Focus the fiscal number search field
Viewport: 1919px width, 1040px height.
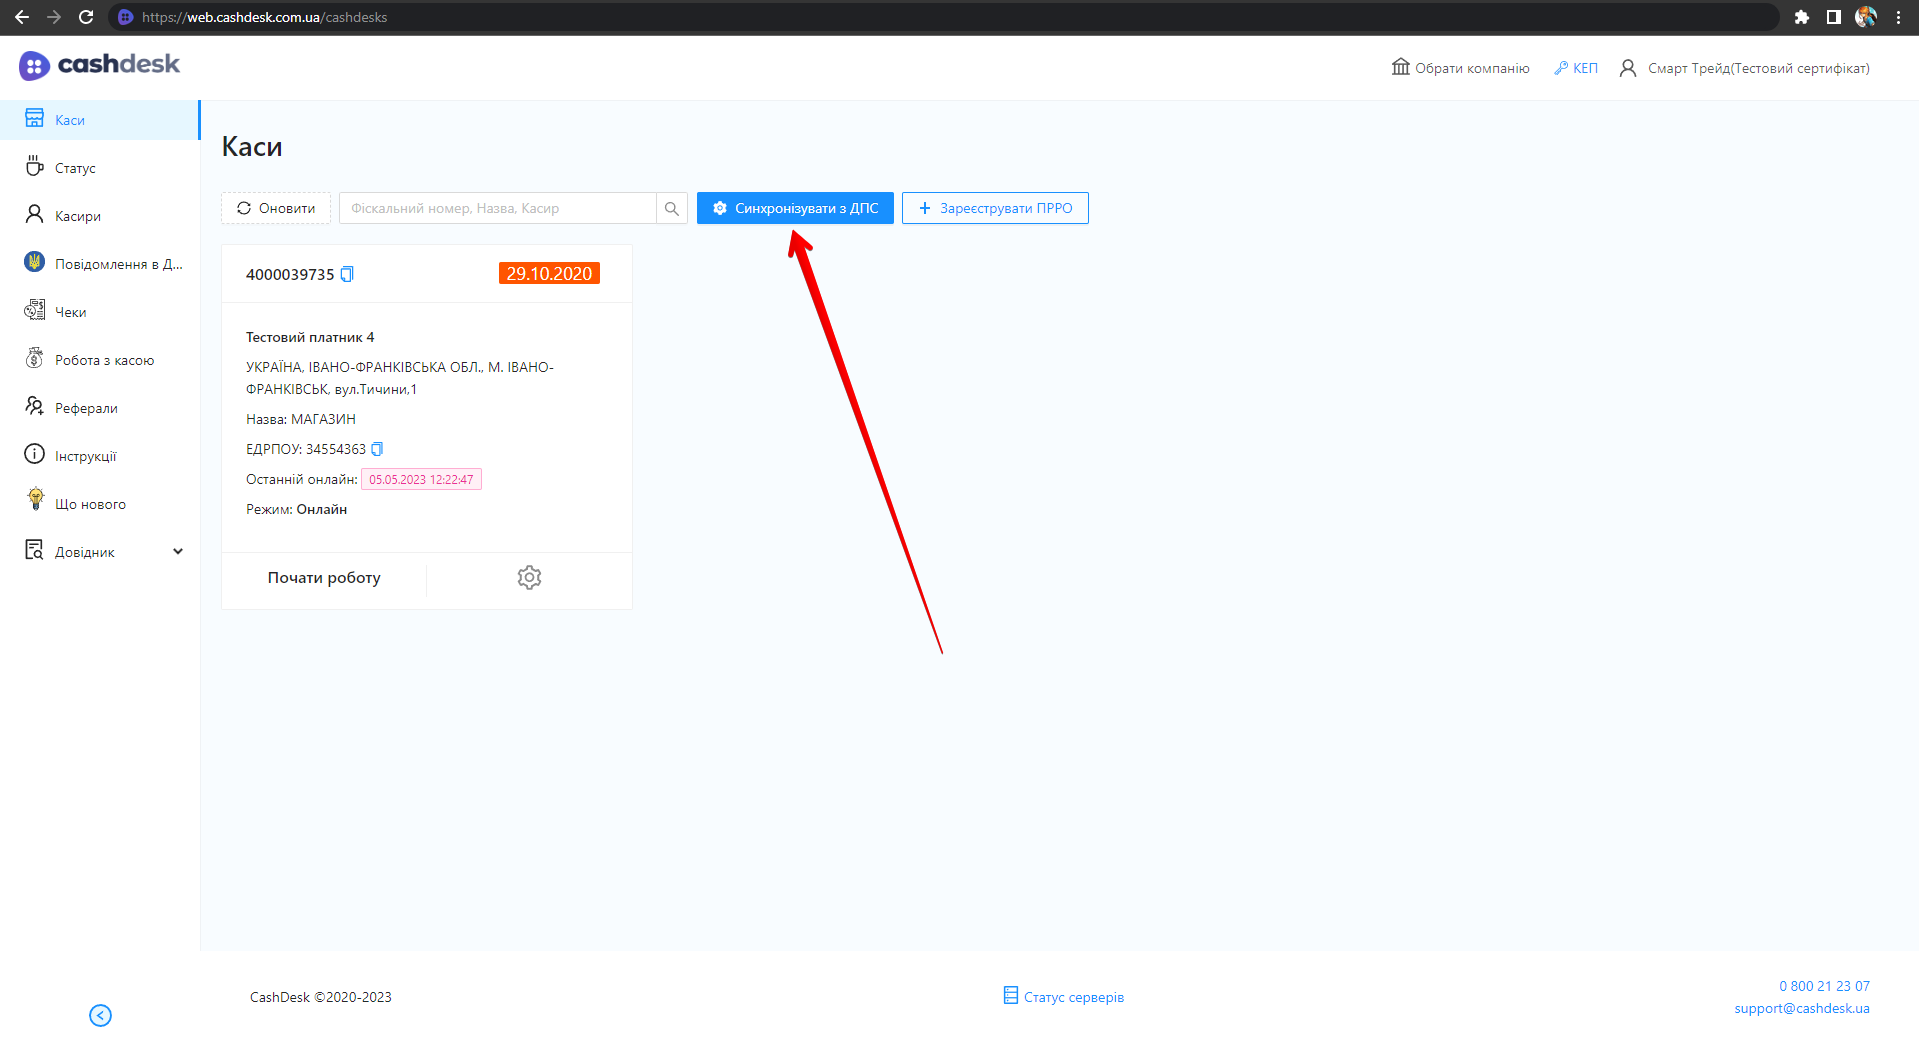pos(497,208)
